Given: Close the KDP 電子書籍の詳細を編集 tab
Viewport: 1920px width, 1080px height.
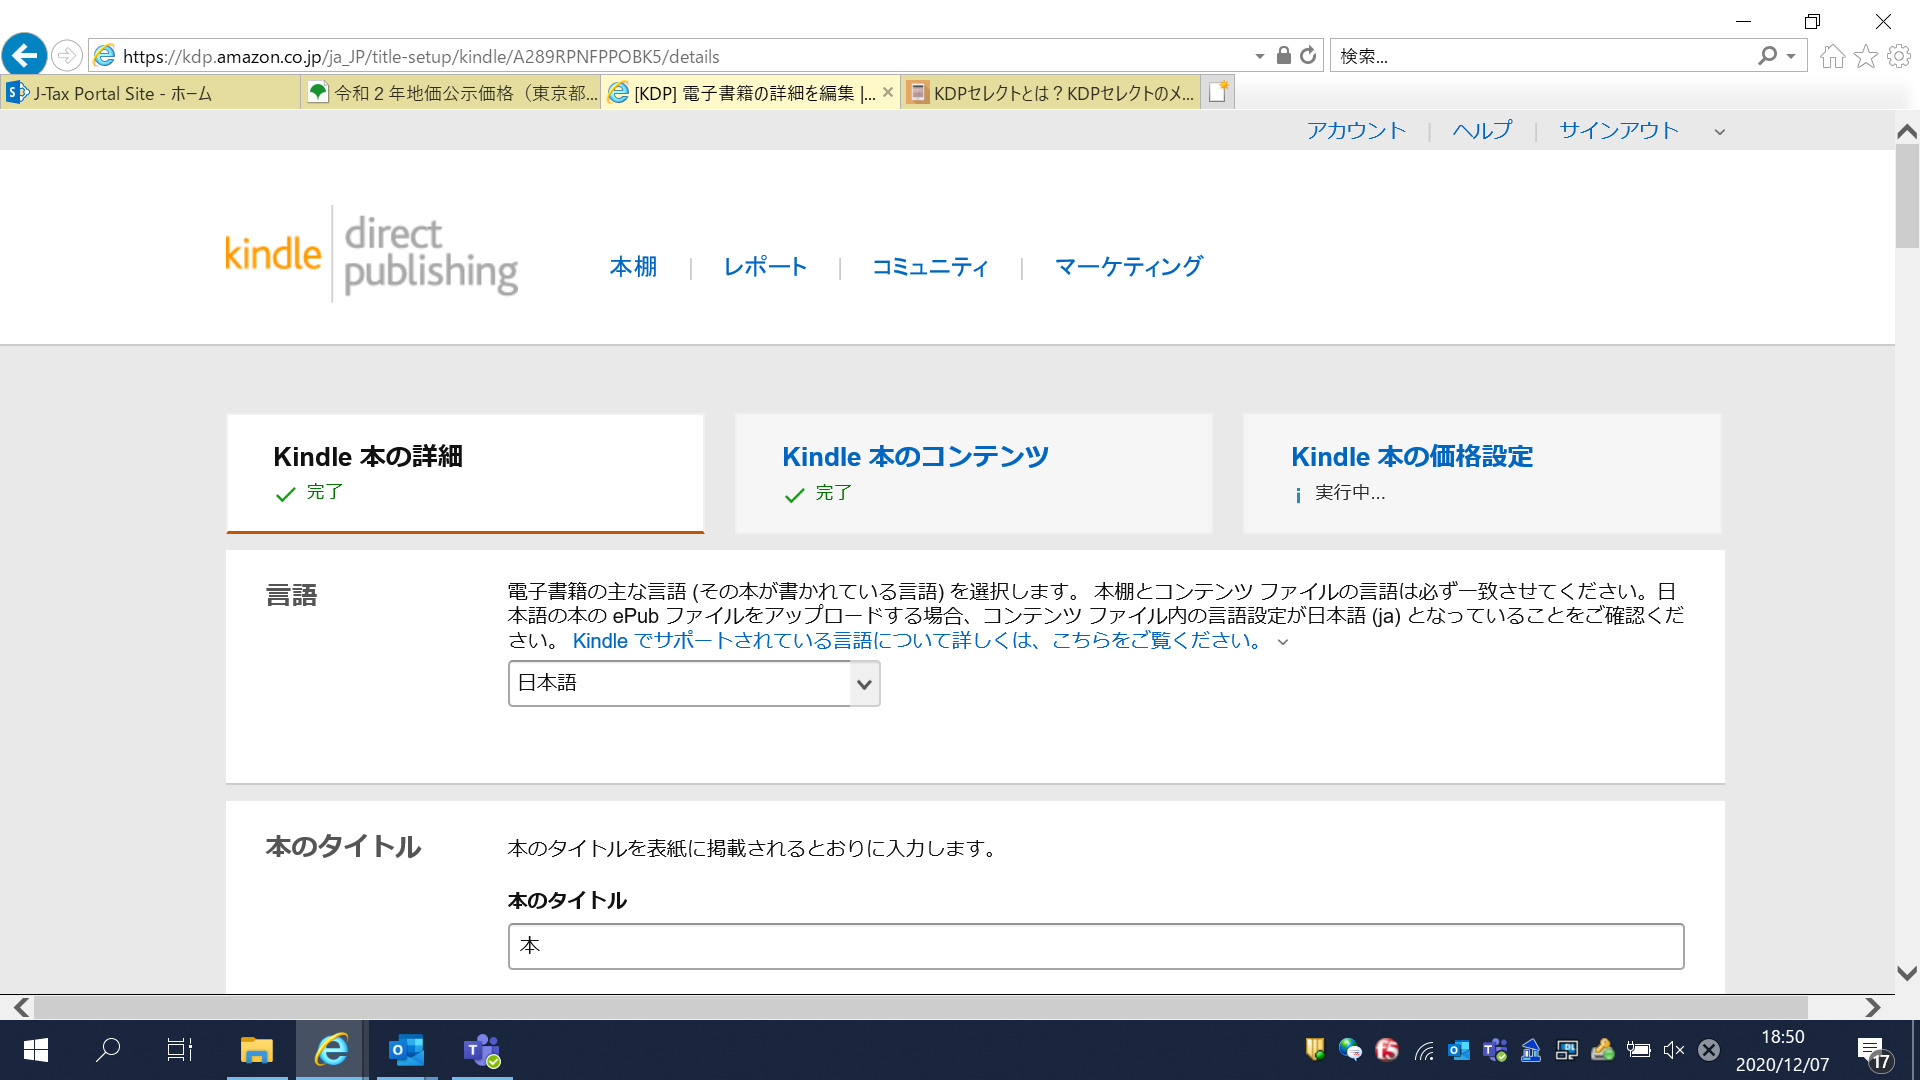Looking at the screenshot, I should [888, 92].
